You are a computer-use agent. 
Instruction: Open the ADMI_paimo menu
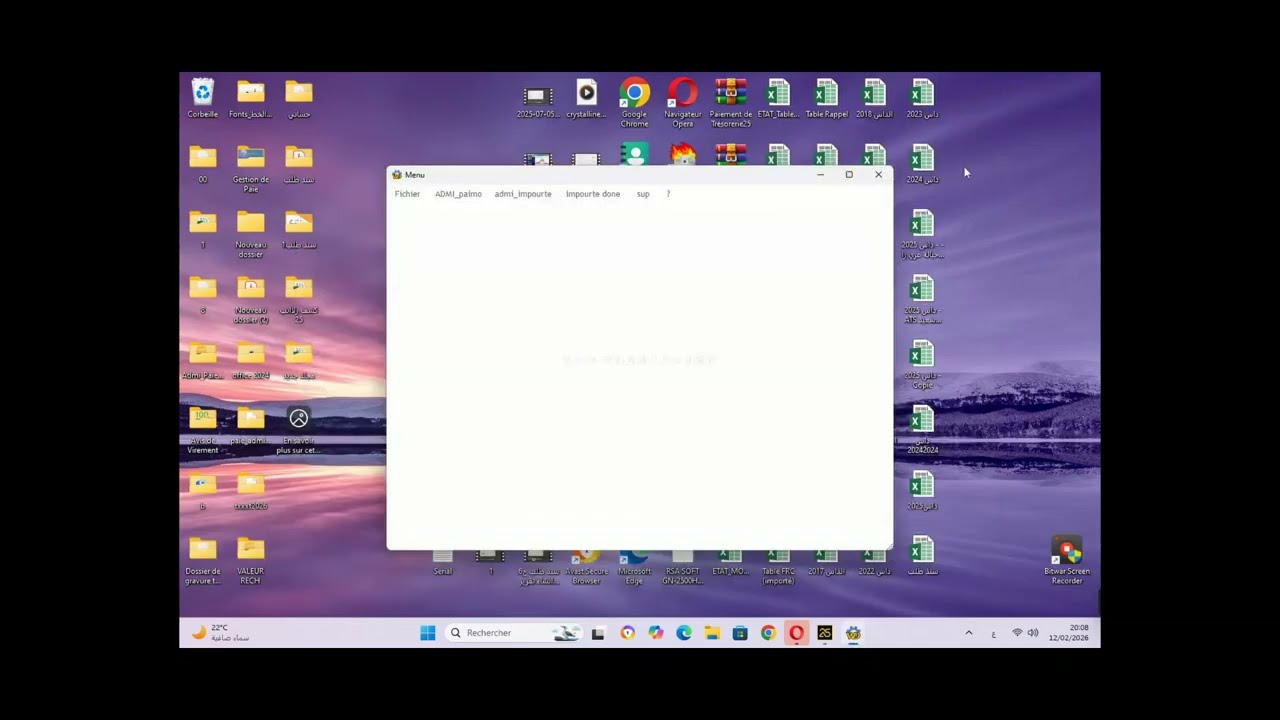[458, 194]
